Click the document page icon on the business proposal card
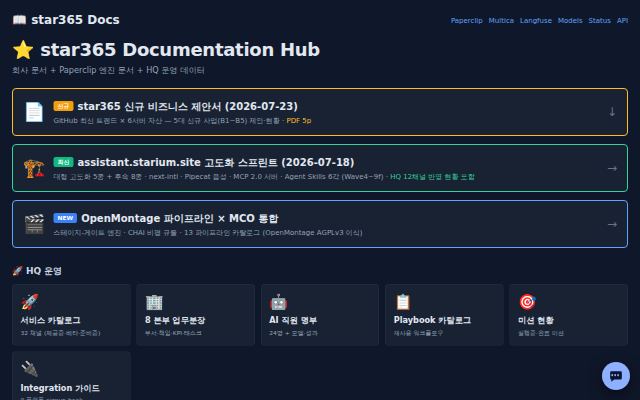 34,112
